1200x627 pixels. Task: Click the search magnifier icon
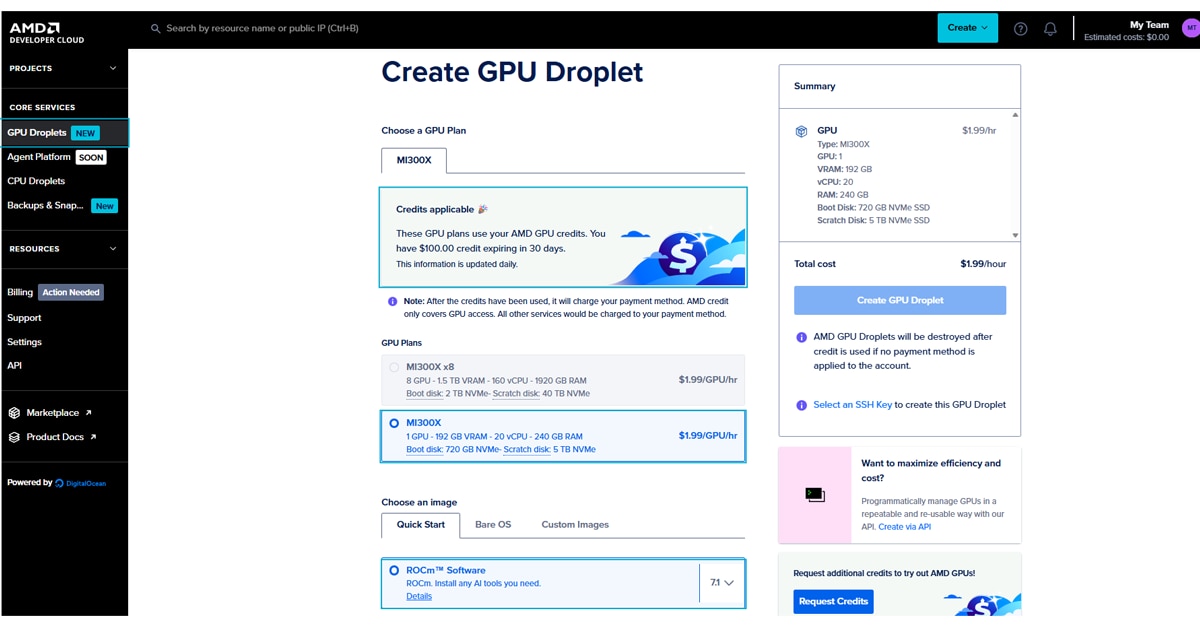[x=155, y=28]
